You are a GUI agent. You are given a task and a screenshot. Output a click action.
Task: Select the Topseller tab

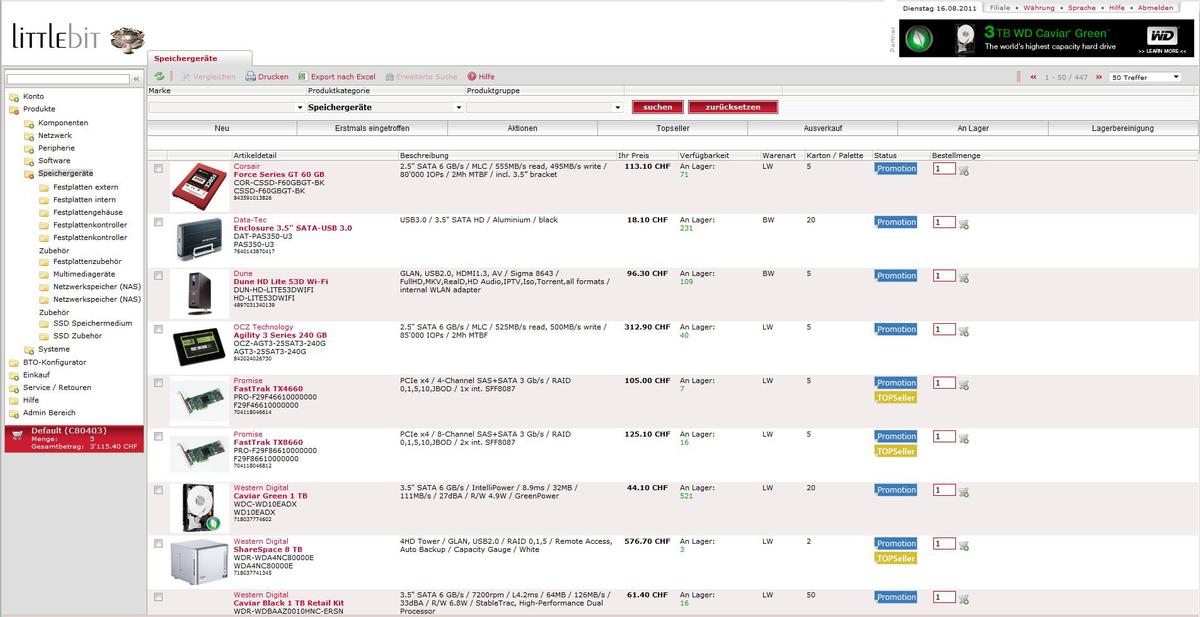tap(672, 128)
